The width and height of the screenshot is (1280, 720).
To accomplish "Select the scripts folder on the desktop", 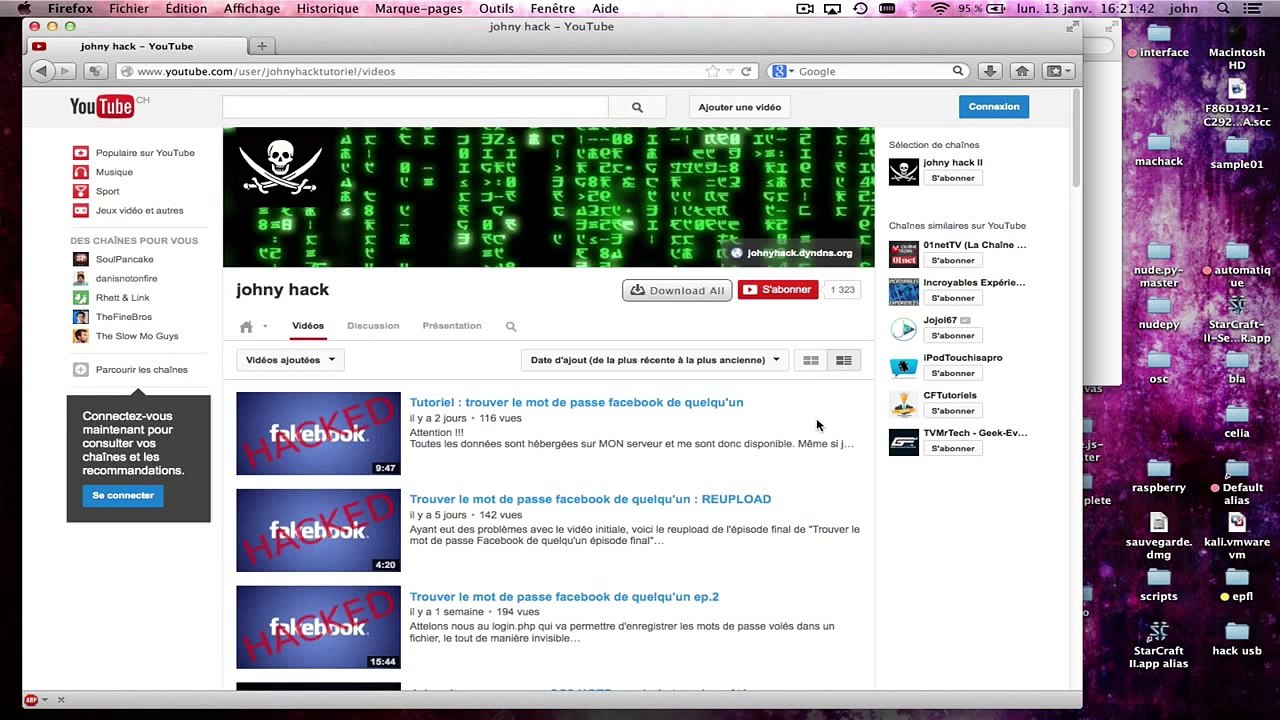I will (x=1159, y=585).
